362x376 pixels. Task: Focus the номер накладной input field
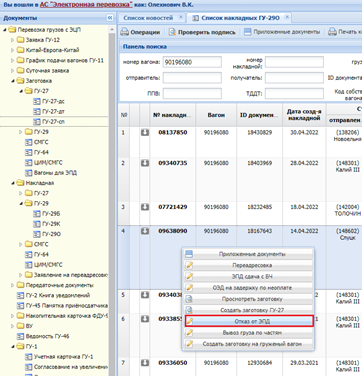tap(294, 62)
